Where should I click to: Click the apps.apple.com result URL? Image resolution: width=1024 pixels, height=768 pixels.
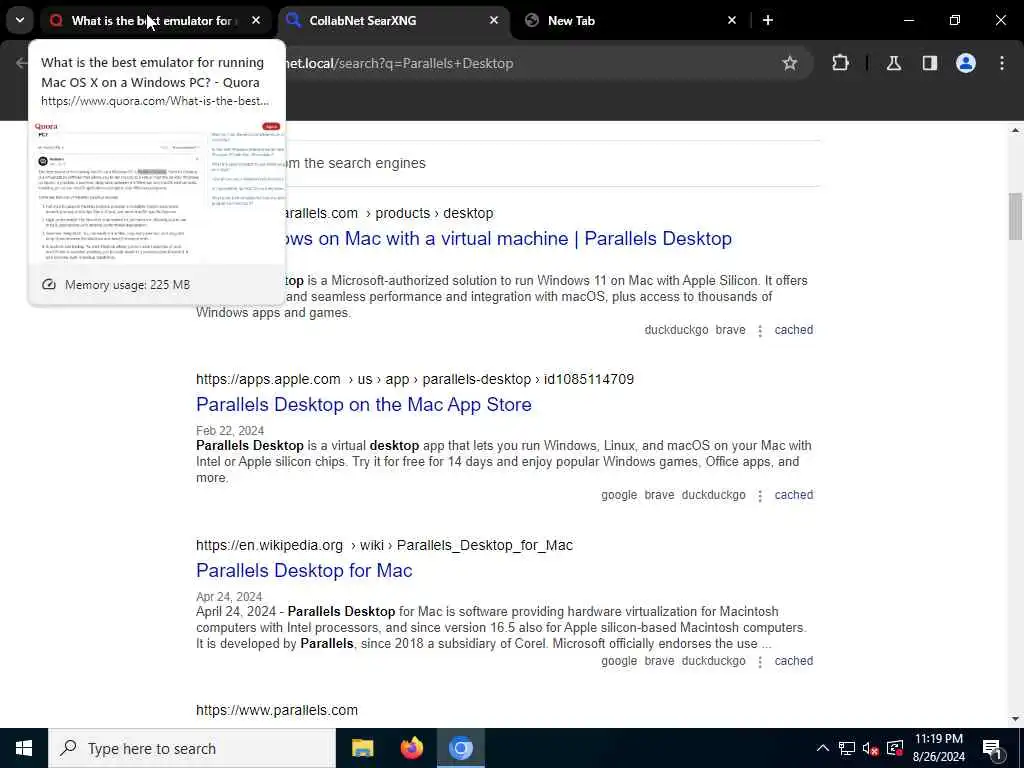click(415, 379)
